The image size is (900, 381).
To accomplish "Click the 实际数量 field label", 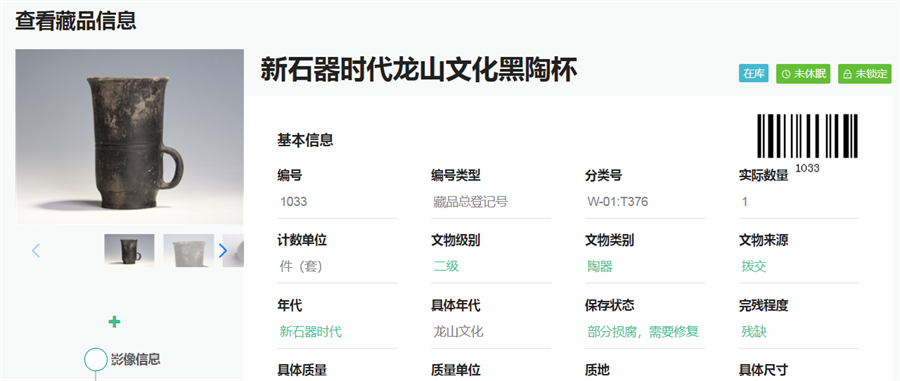I will pos(763,176).
